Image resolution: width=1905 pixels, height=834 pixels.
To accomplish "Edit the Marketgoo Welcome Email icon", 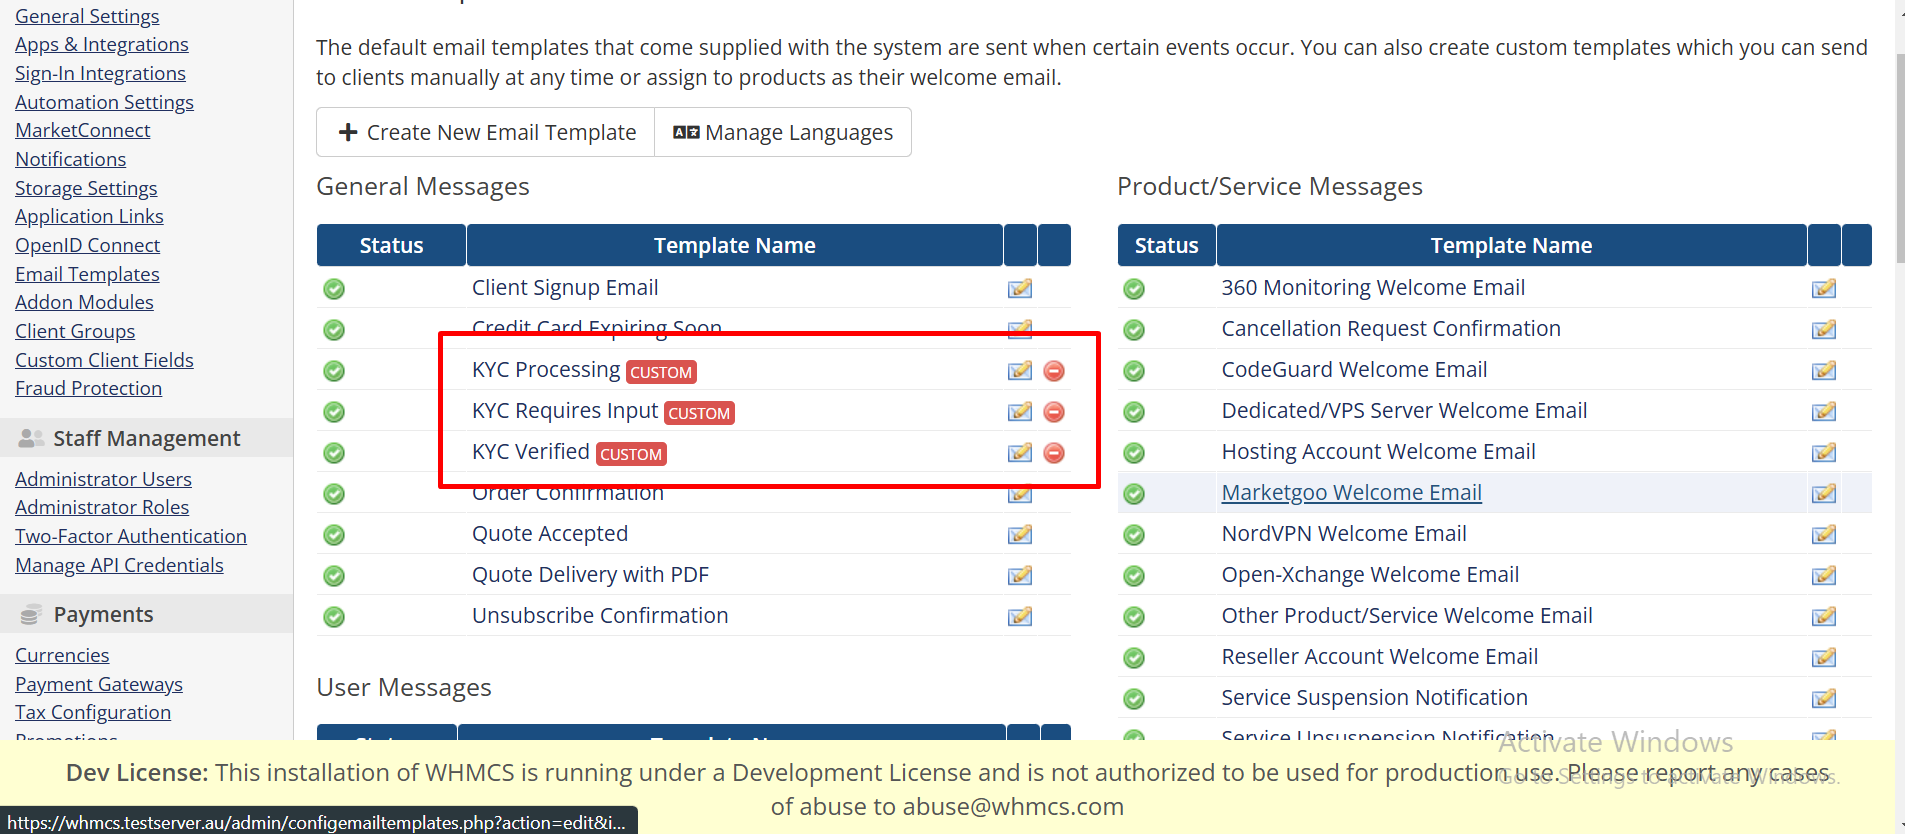I will point(1824,494).
